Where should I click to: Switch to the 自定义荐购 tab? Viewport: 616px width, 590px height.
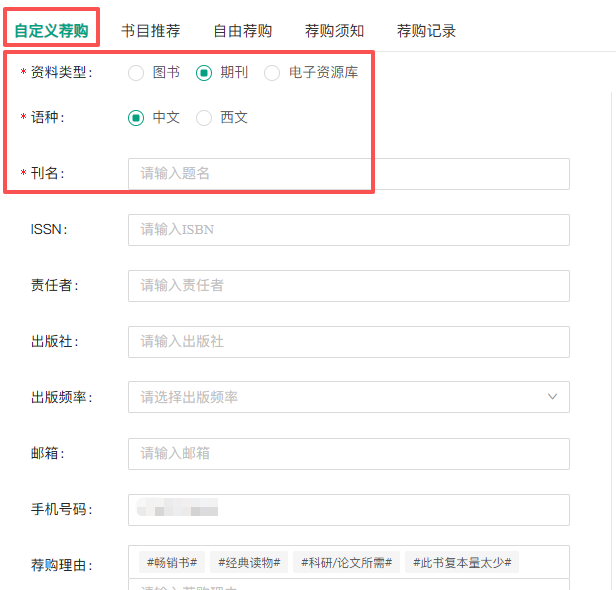pyautogui.click(x=51, y=30)
